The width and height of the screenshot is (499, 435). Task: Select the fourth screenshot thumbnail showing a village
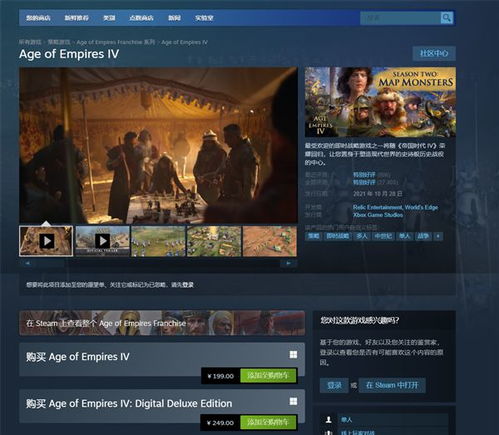click(x=214, y=241)
